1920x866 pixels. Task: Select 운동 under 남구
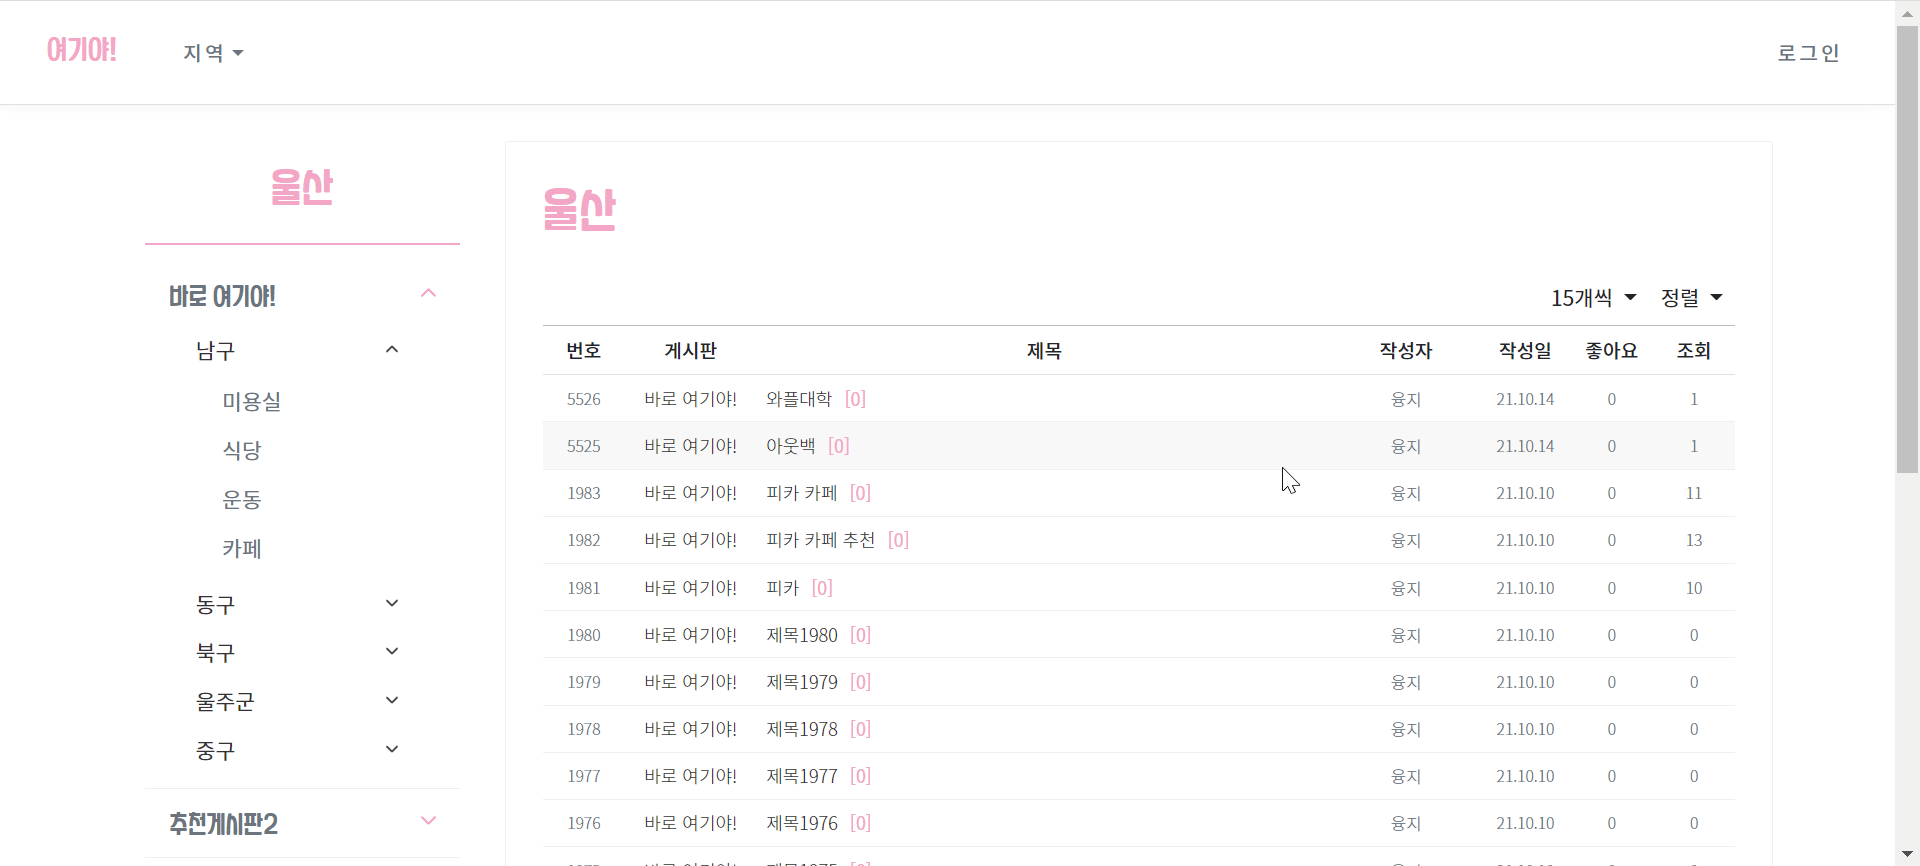point(241,499)
